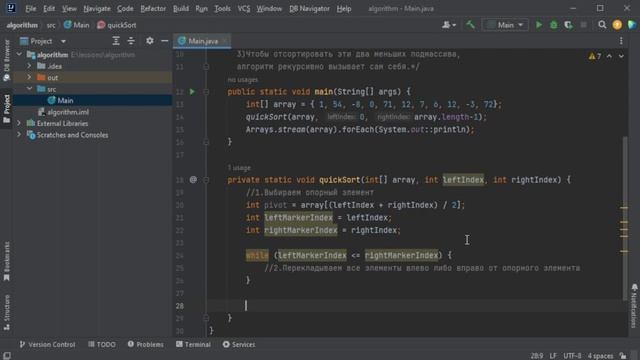Open Search Everywhere with the magnifier icon

point(602,25)
